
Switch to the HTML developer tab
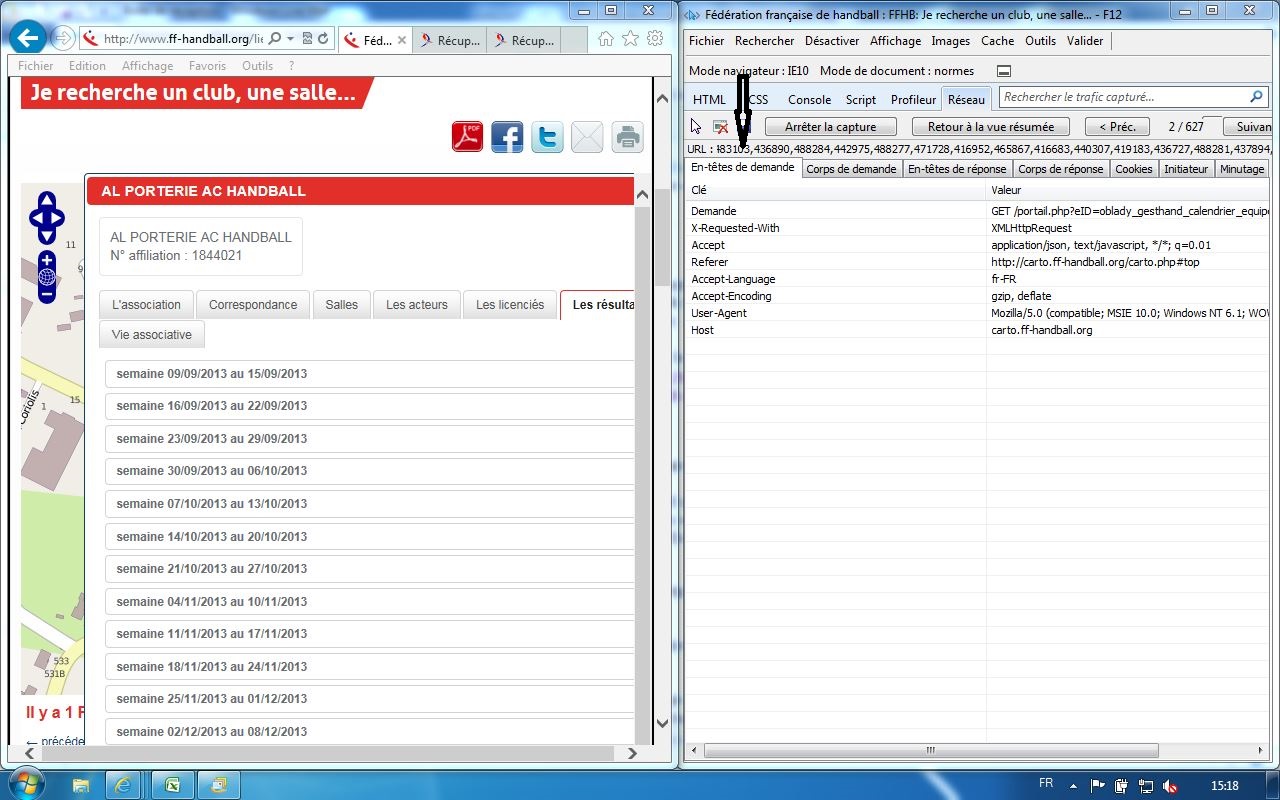click(710, 99)
